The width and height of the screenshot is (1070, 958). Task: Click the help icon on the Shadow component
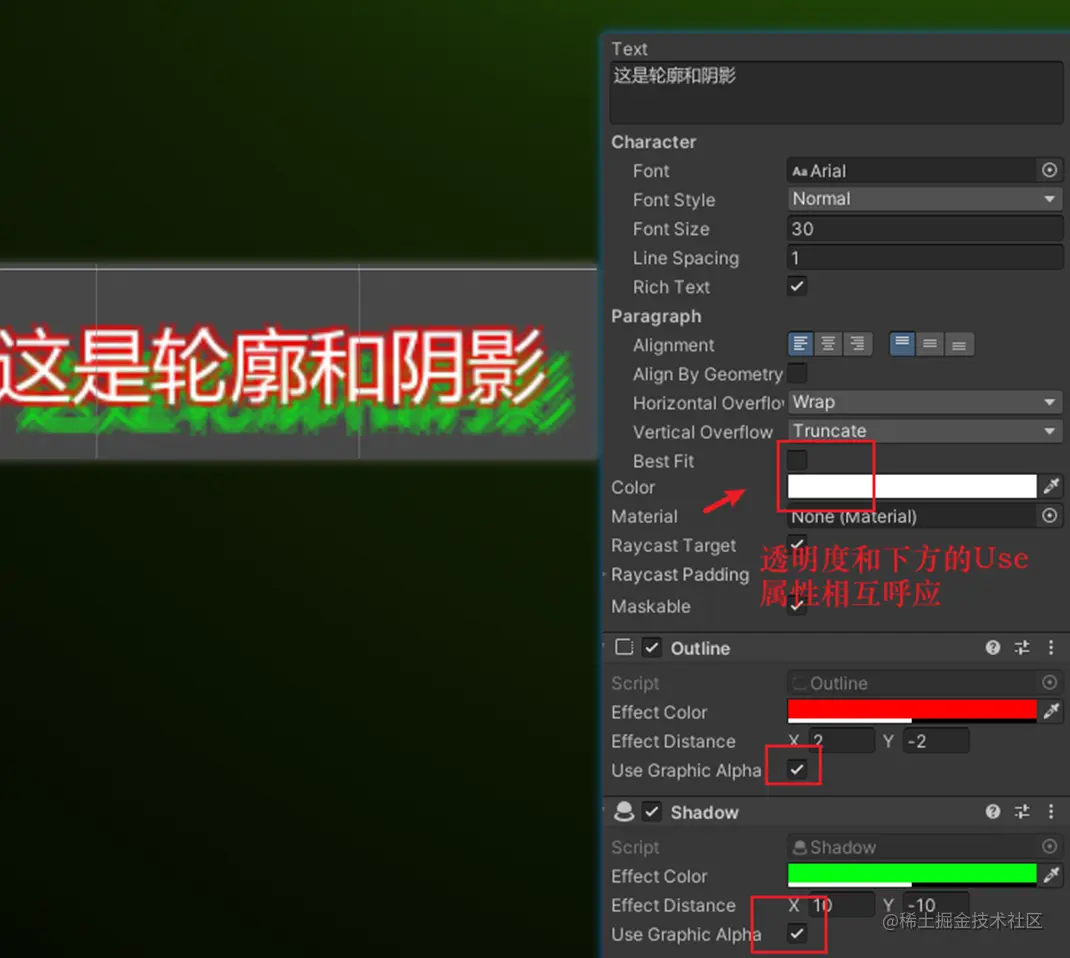[992, 812]
